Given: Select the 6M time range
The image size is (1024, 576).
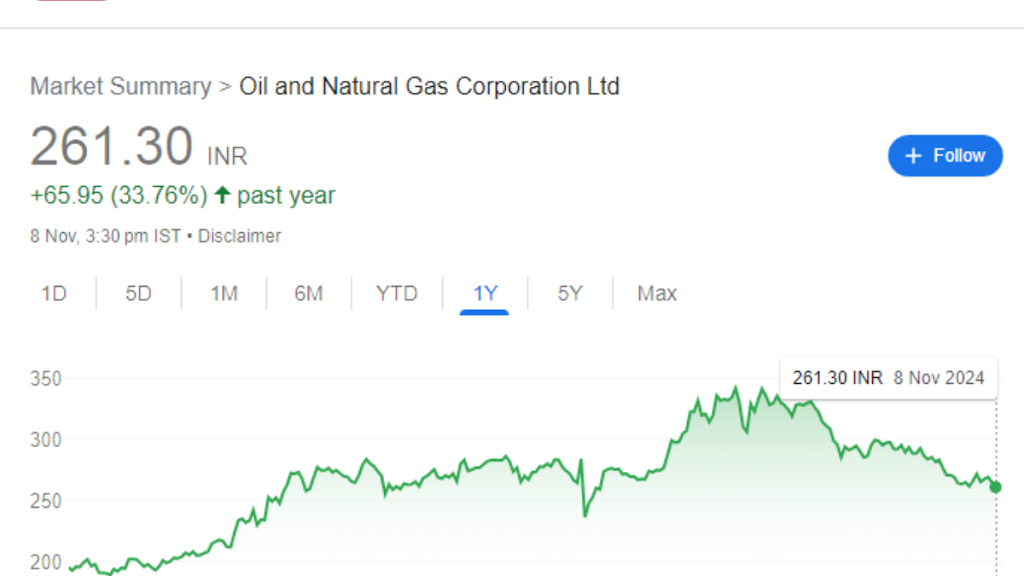Looking at the screenshot, I should point(308,293).
